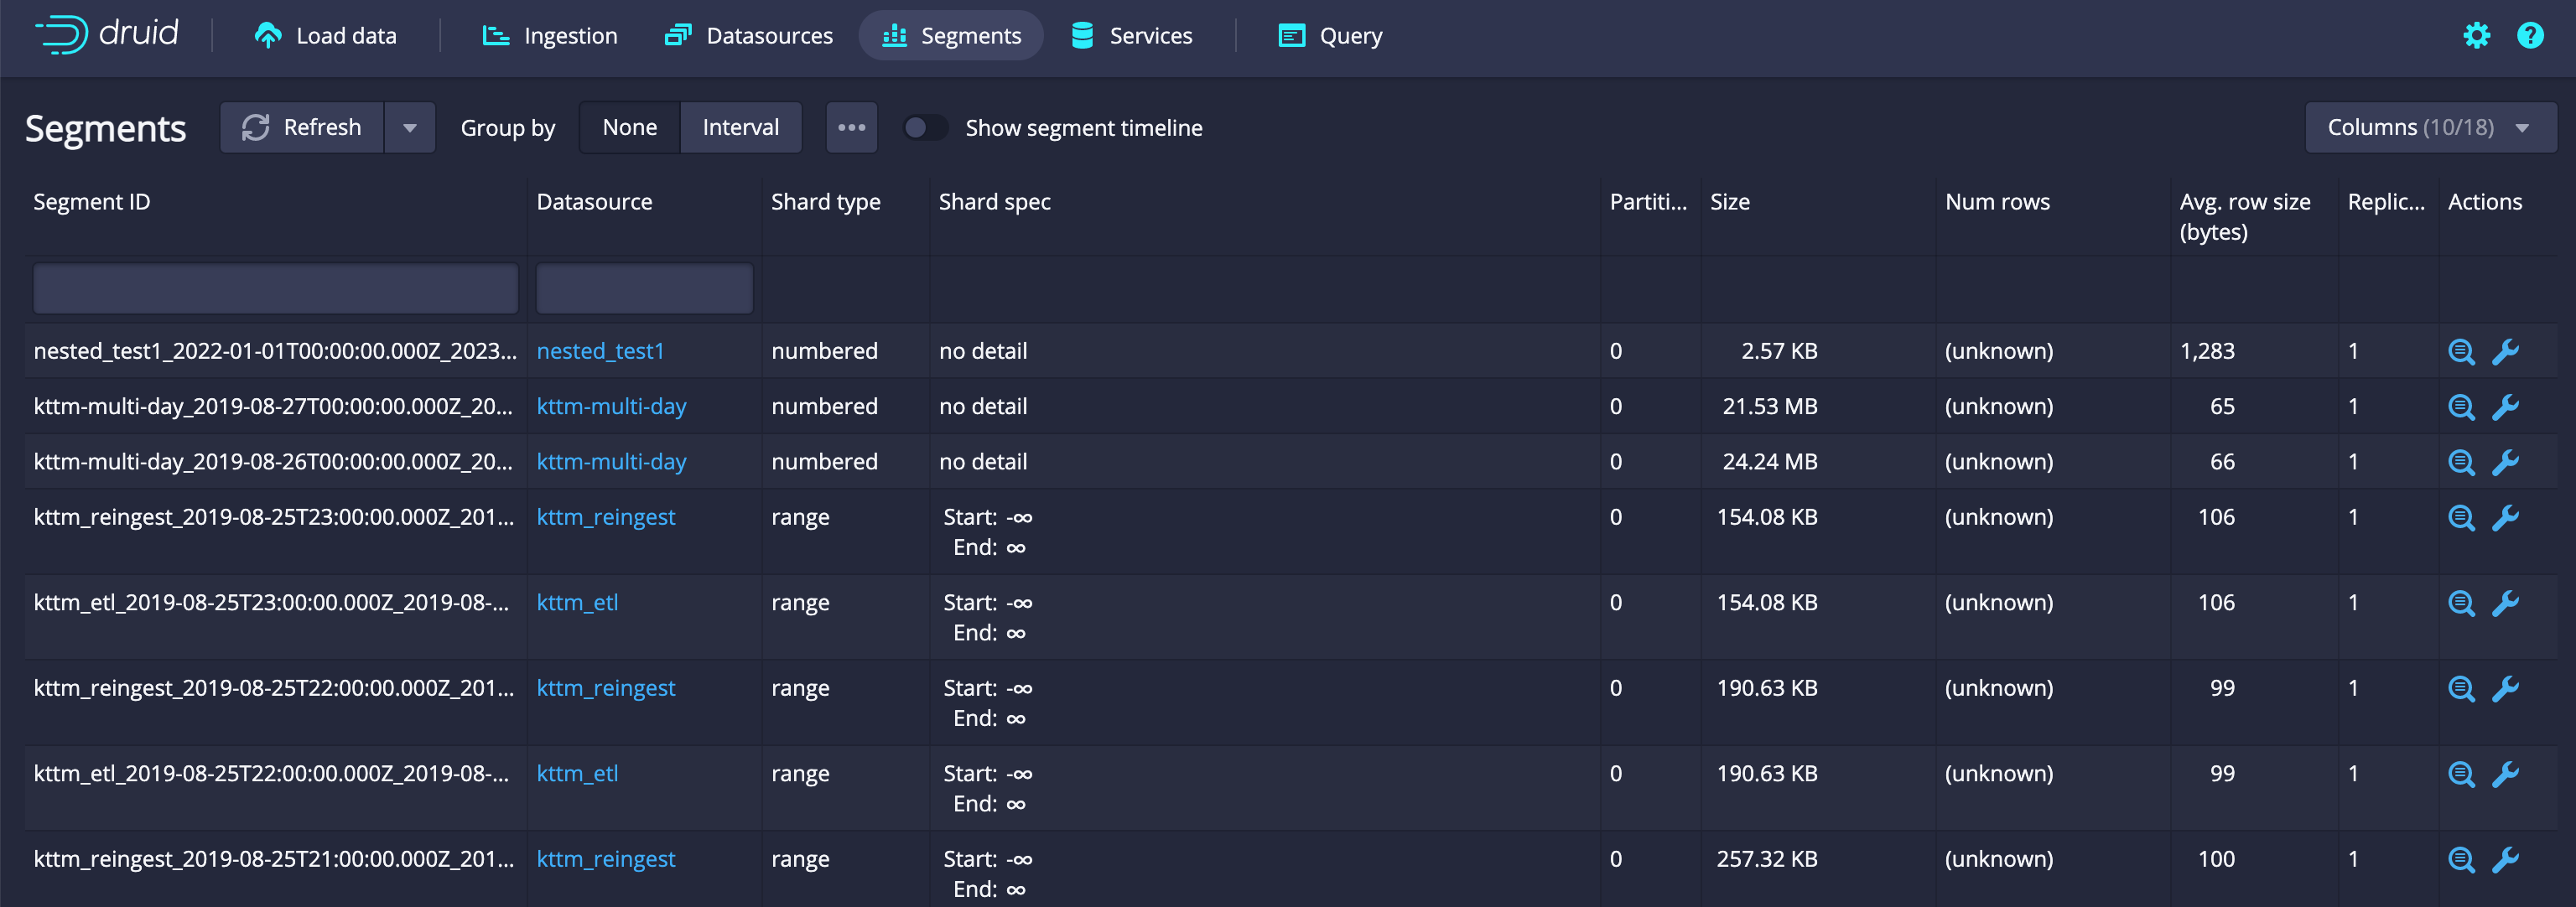Open wrench actions for 21.53 MB segment
The width and height of the screenshot is (2576, 907).
(2505, 407)
